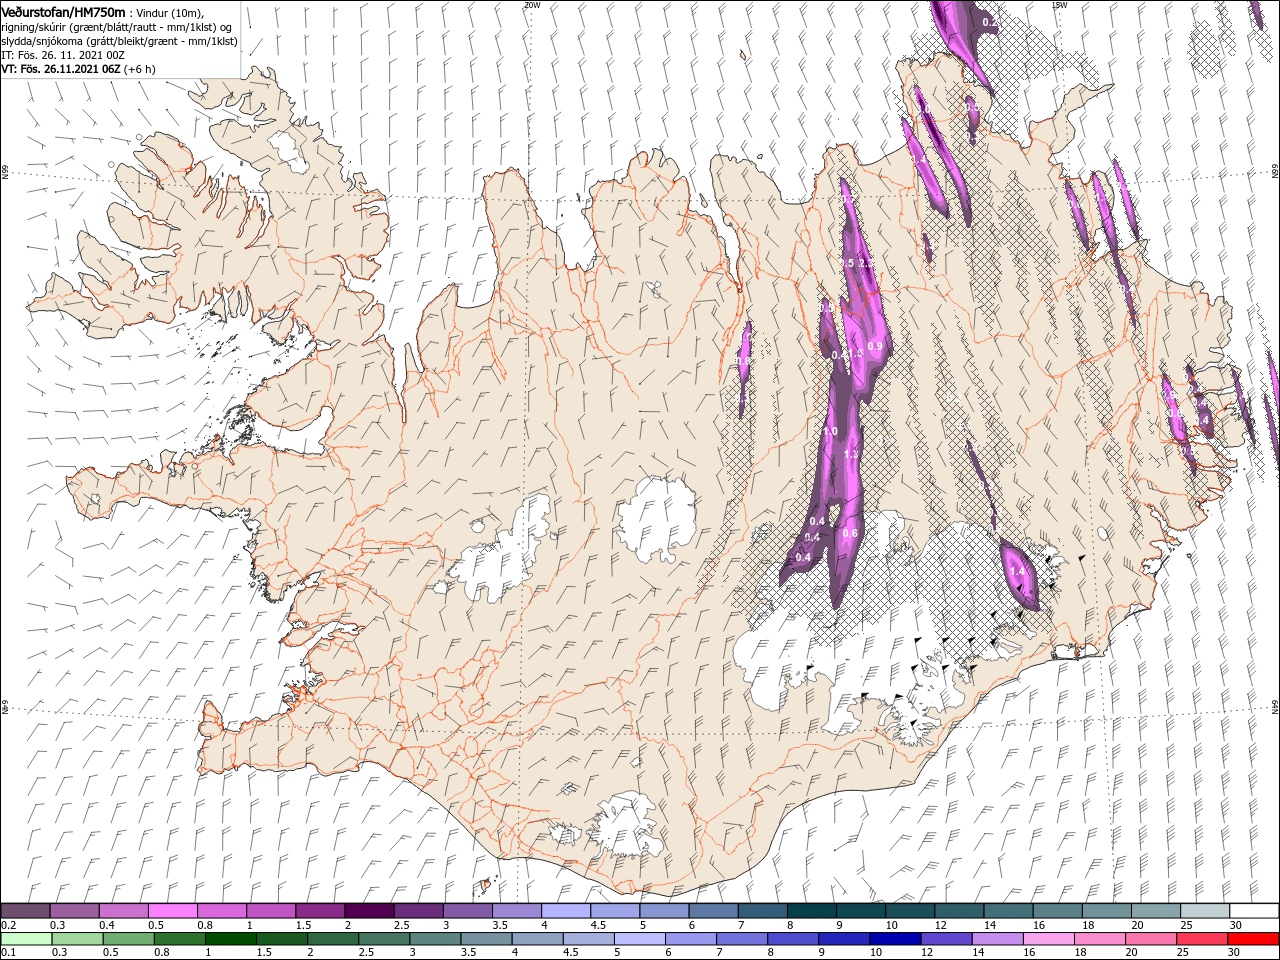Click the bold title 'Veðurstofan/HM750m'
Image resolution: width=1280 pixels, height=960 pixels.
click(63, 12)
